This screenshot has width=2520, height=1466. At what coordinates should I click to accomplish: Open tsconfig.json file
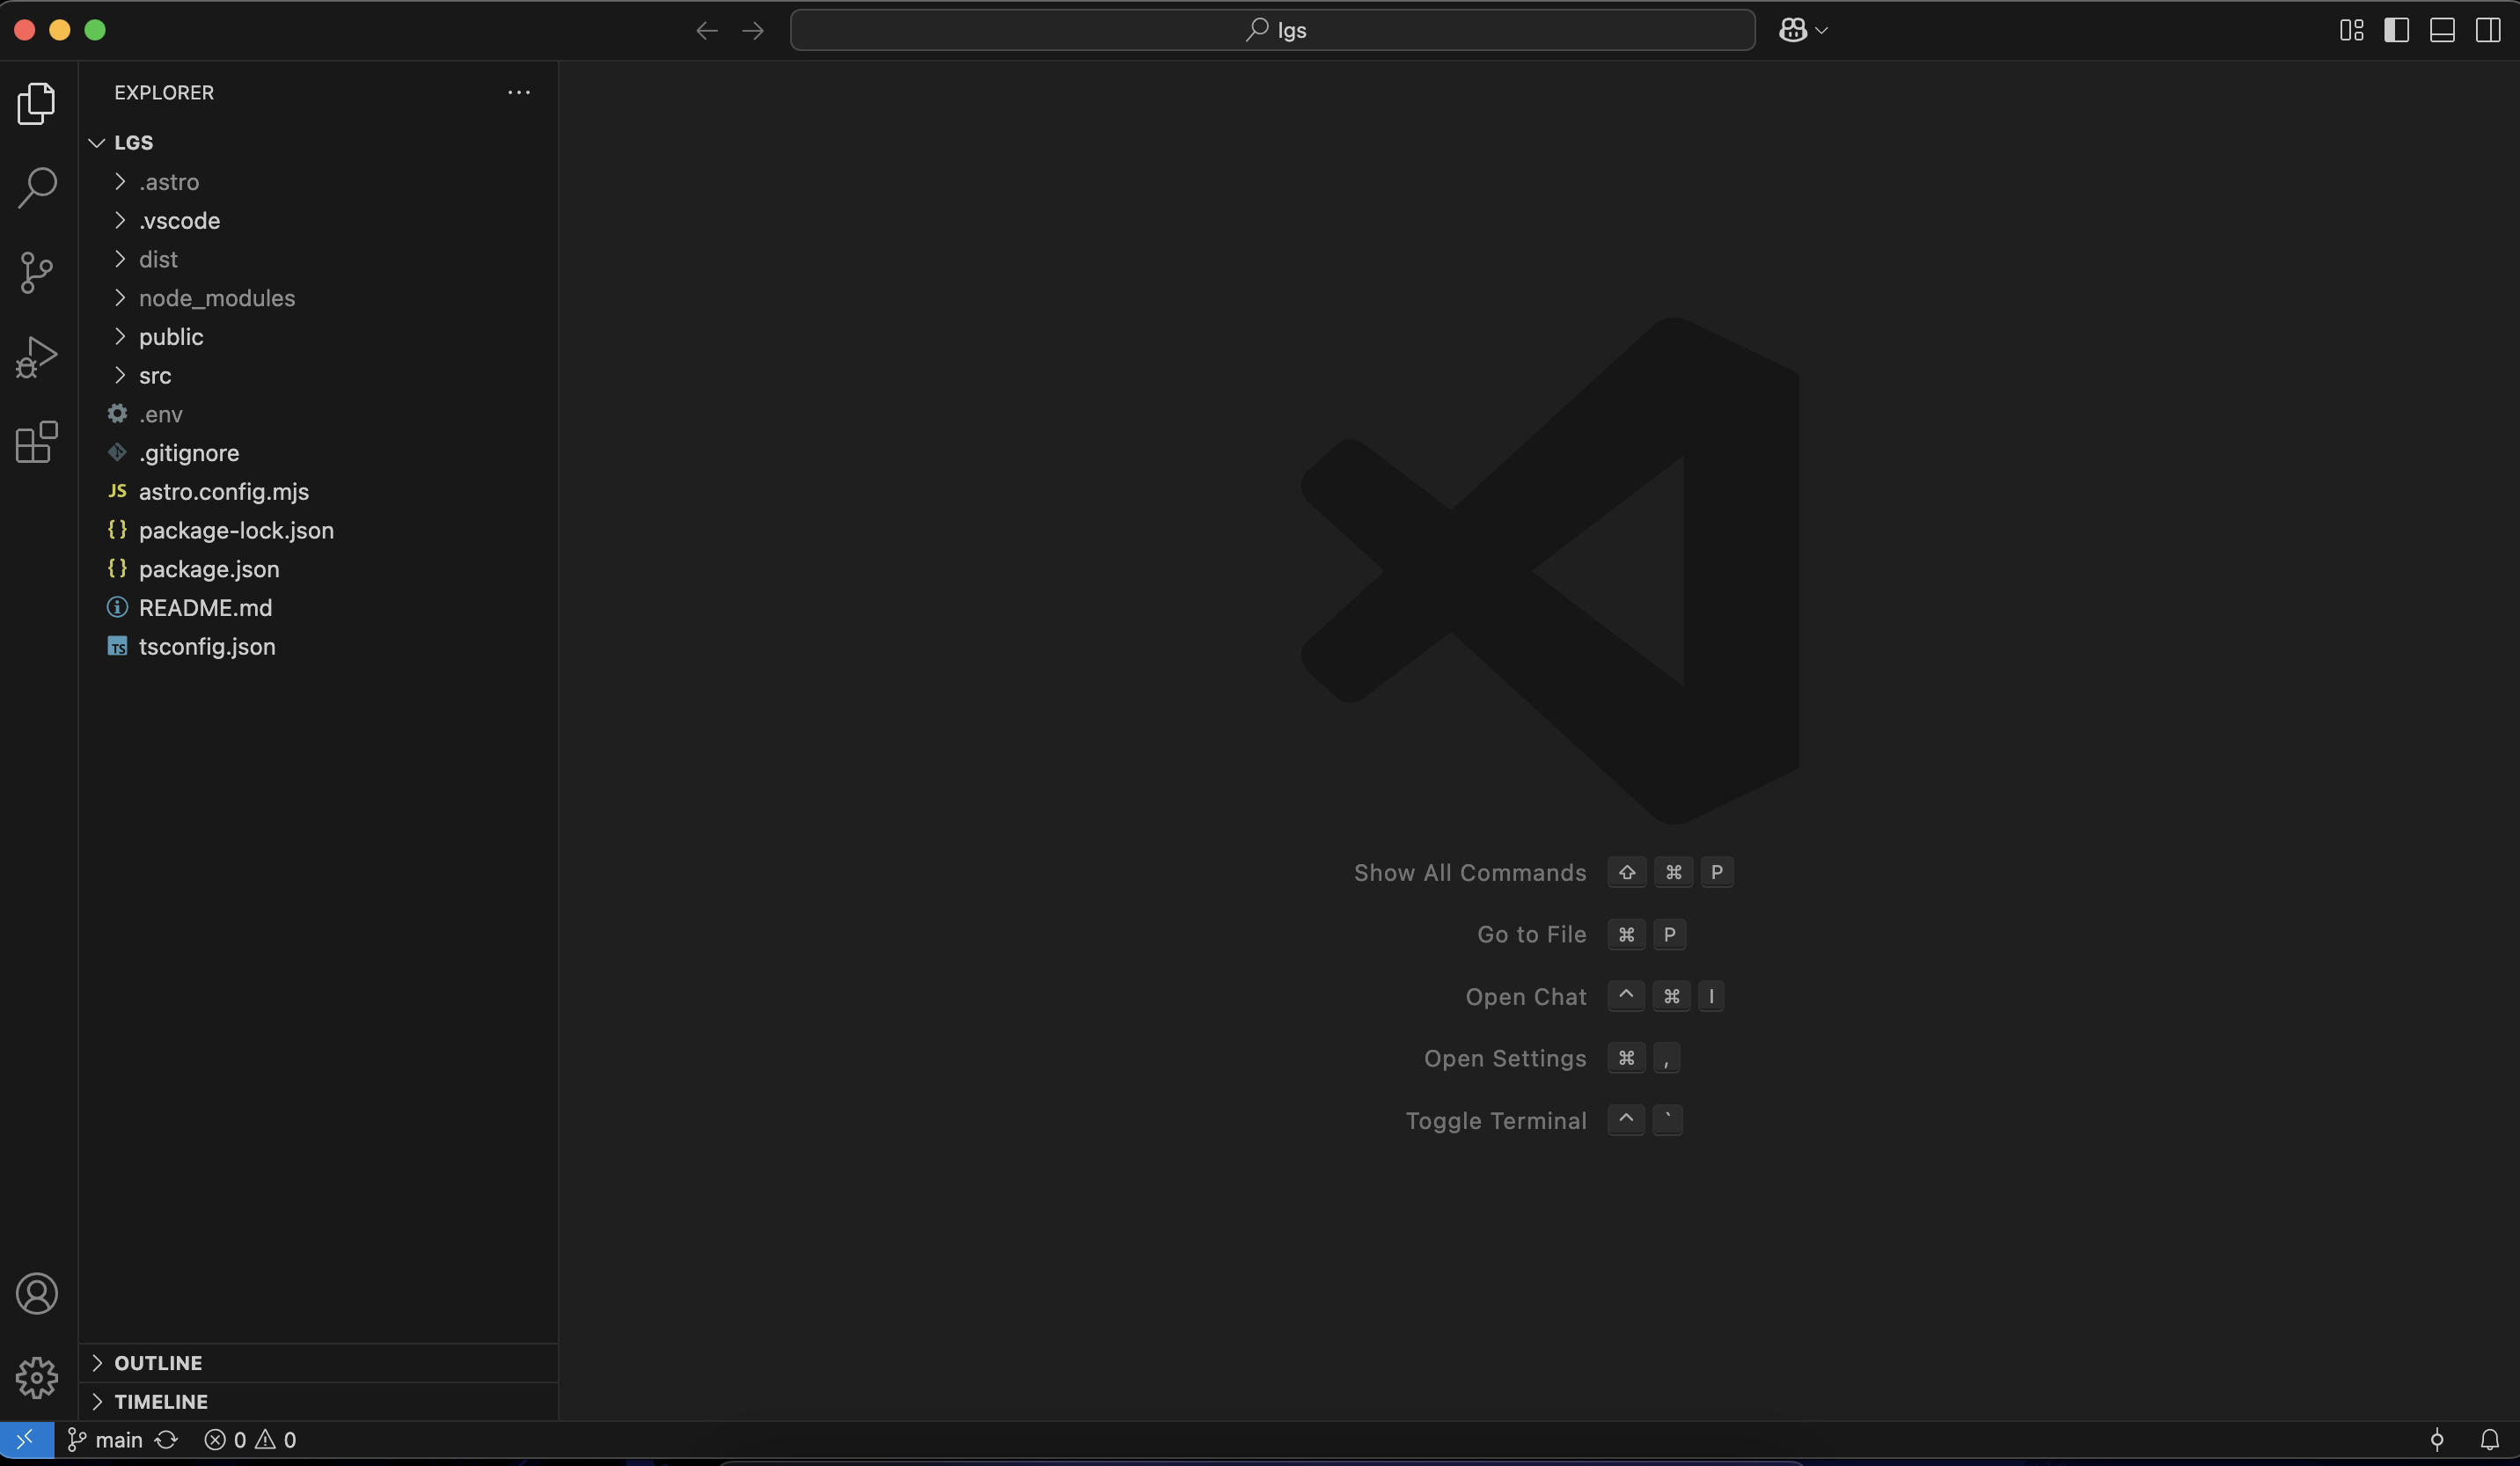318,646
